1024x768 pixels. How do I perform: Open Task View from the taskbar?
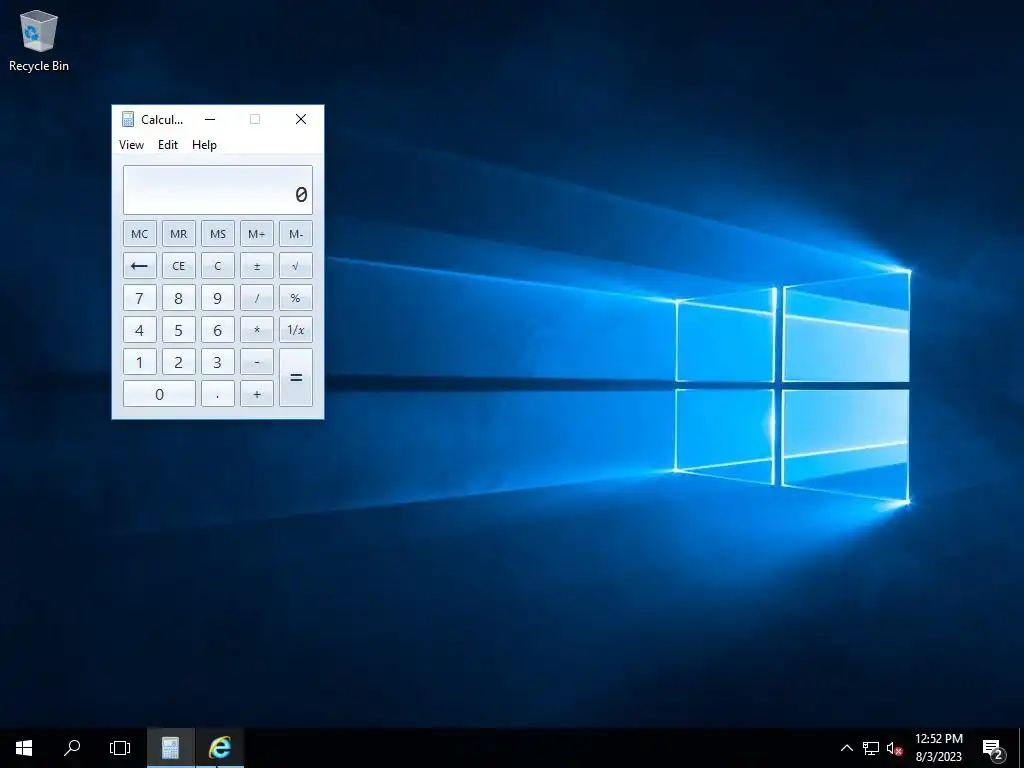120,748
